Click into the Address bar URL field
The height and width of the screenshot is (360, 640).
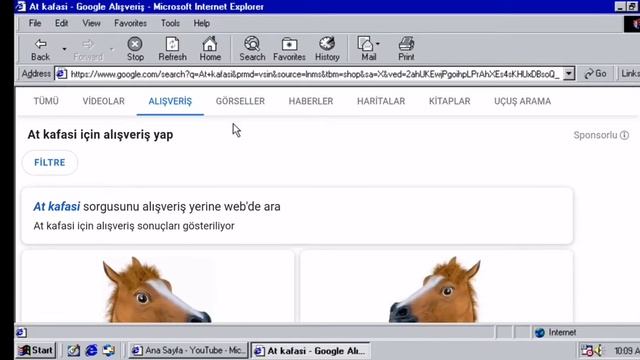(x=314, y=74)
